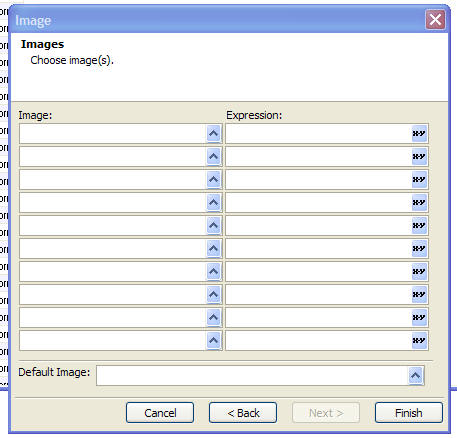Open expression builder for eighth Expression row

419,294
